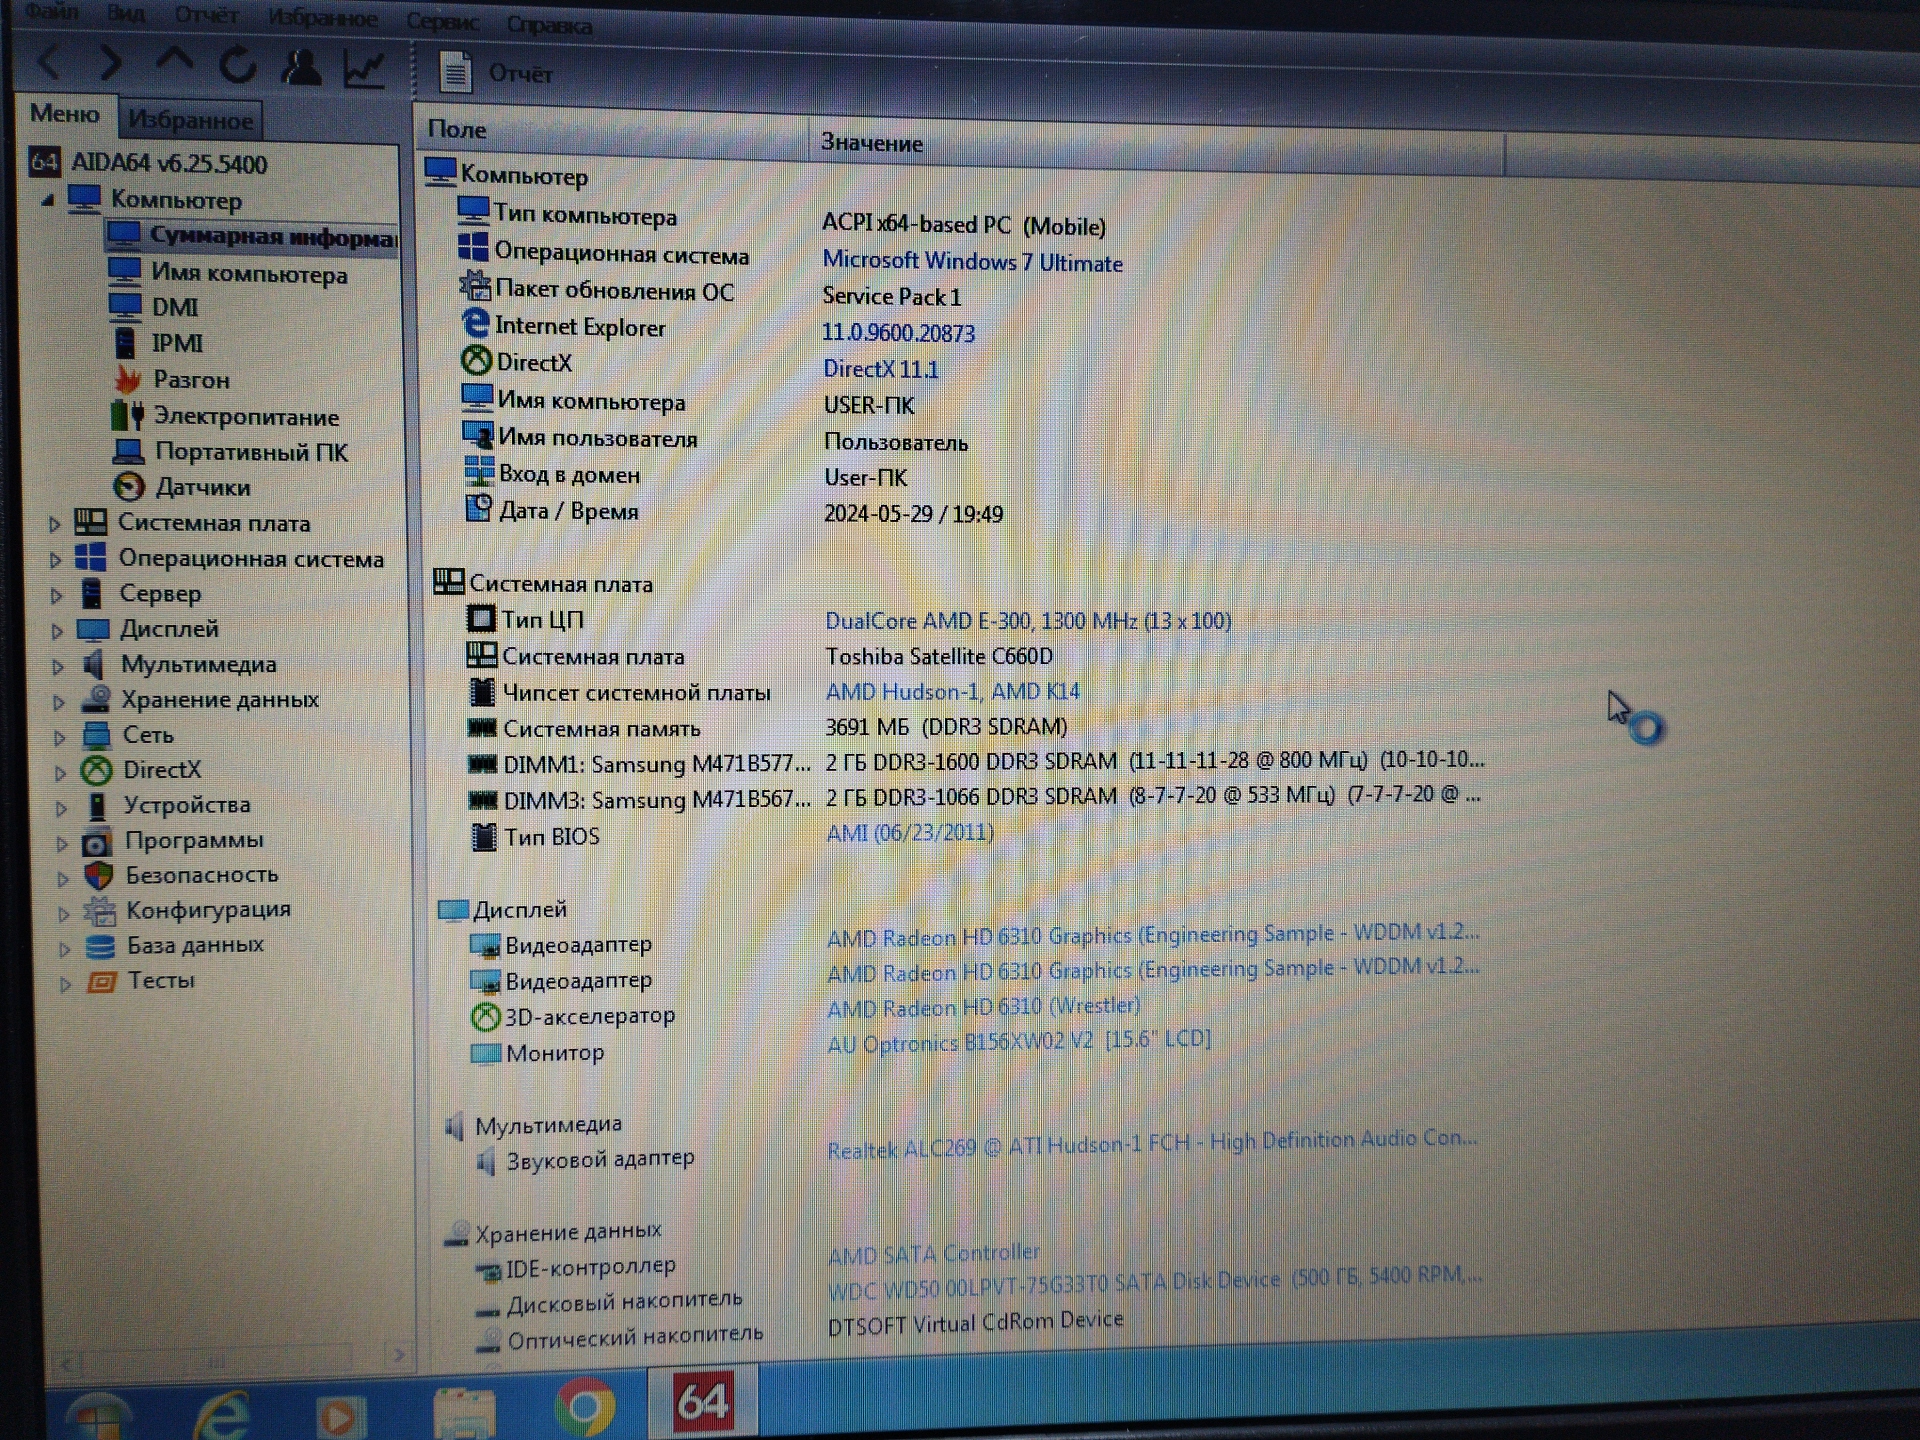Click the Тесты benchmark icon
1920x1440 pixels.
tap(101, 982)
